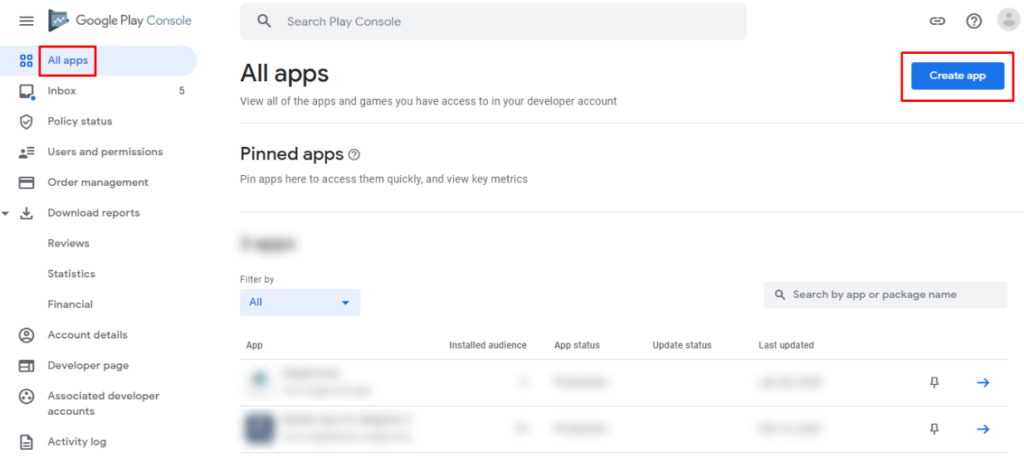Click the Google Play Console logo
1024x458 pixels.
120,21
